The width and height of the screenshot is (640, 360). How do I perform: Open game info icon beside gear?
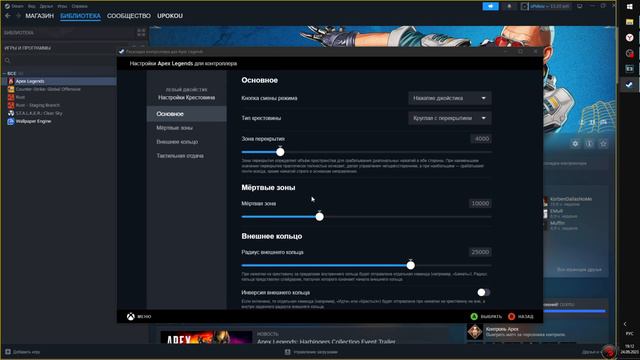click(x=589, y=144)
